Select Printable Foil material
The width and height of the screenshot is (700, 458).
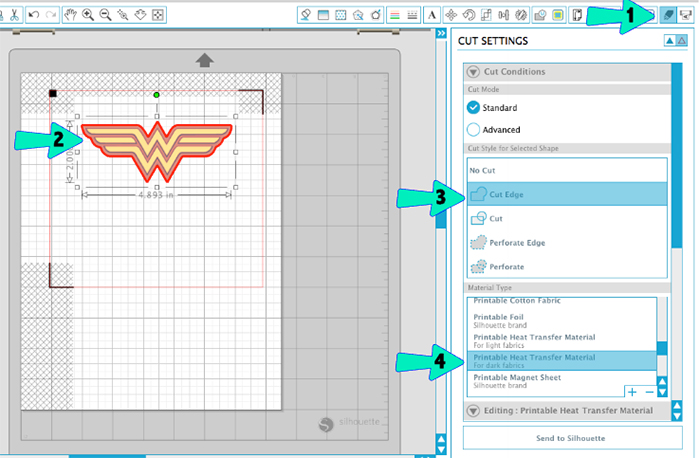coord(562,321)
